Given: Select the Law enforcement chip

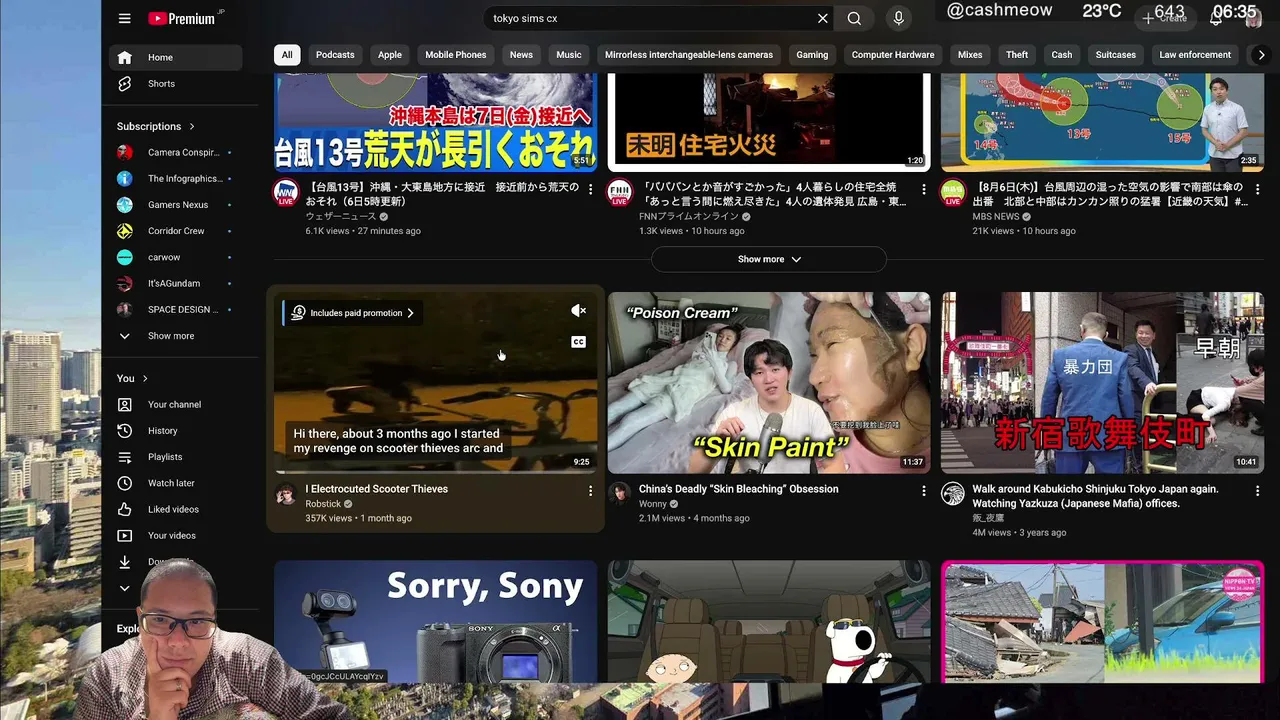Looking at the screenshot, I should [x=1195, y=55].
